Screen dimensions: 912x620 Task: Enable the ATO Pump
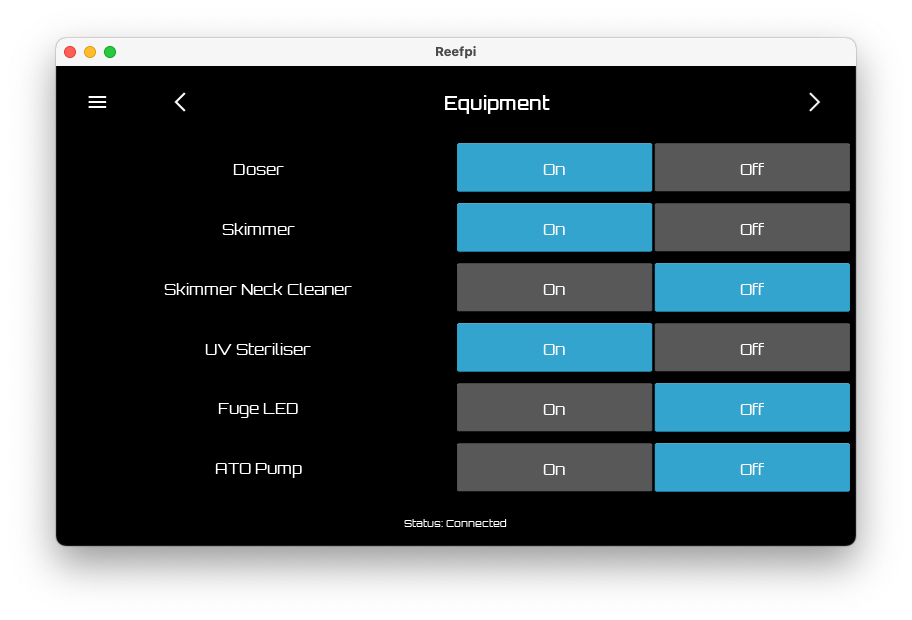(554, 467)
